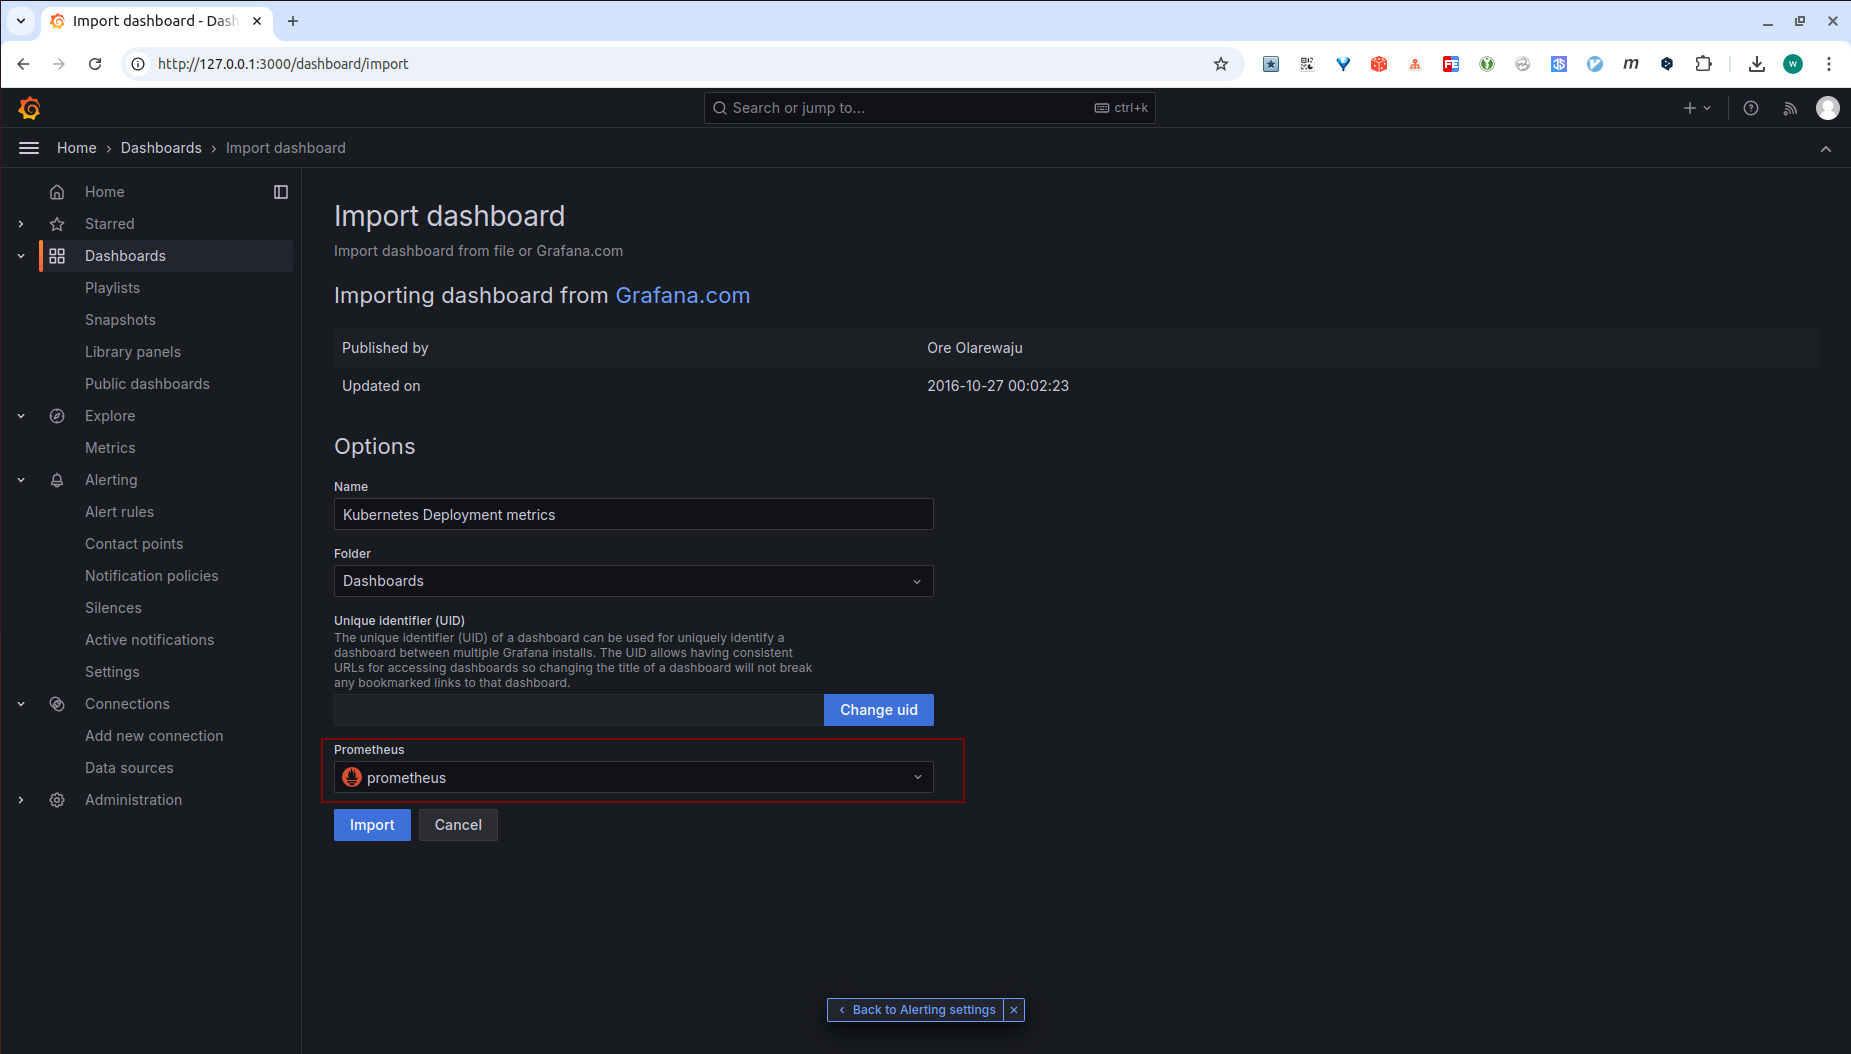Open the Folder dropdown
Screen dimensions: 1851x1054
[633, 581]
